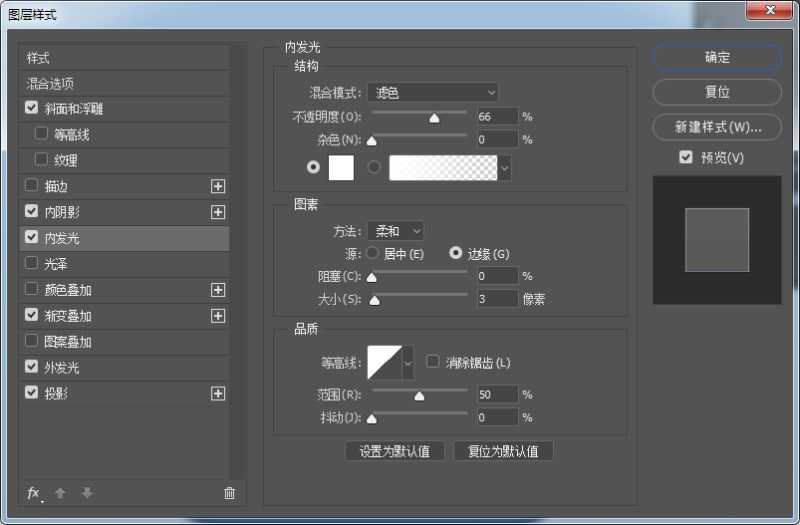Click the 杂色 value field

[x=497, y=139]
